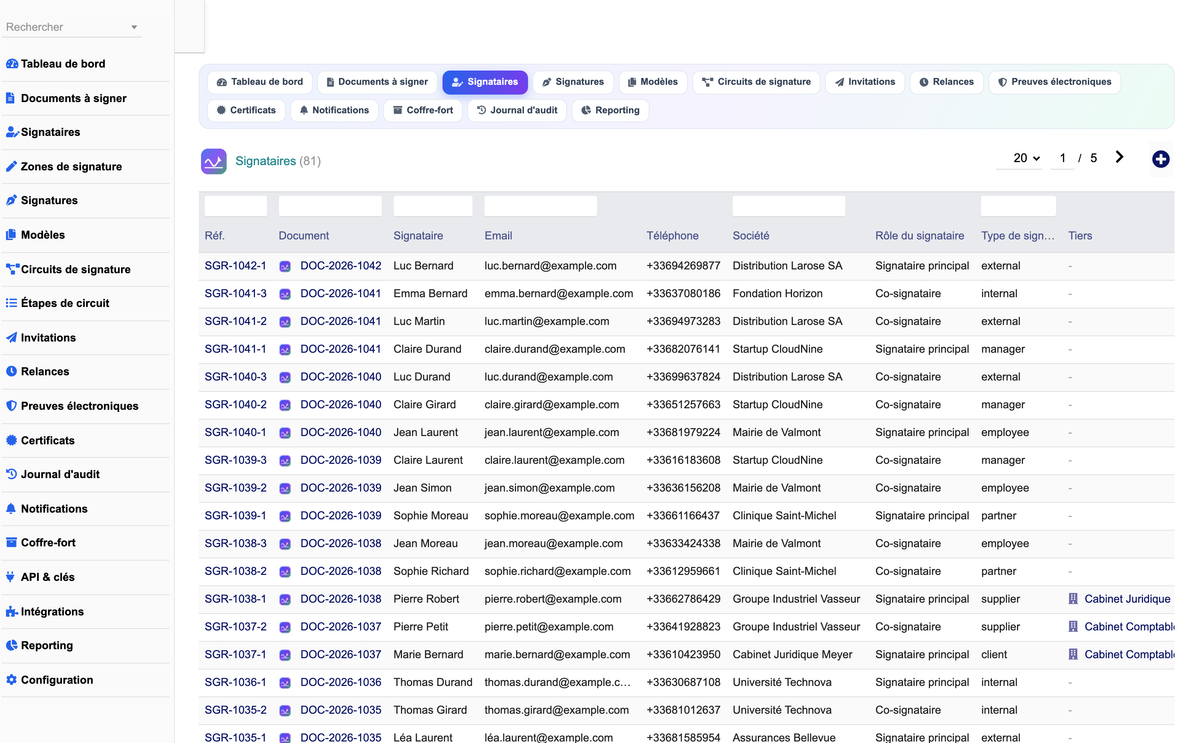Open Relances from the sidebar
This screenshot has width=1200, height=743.
pyautogui.click(x=38, y=372)
